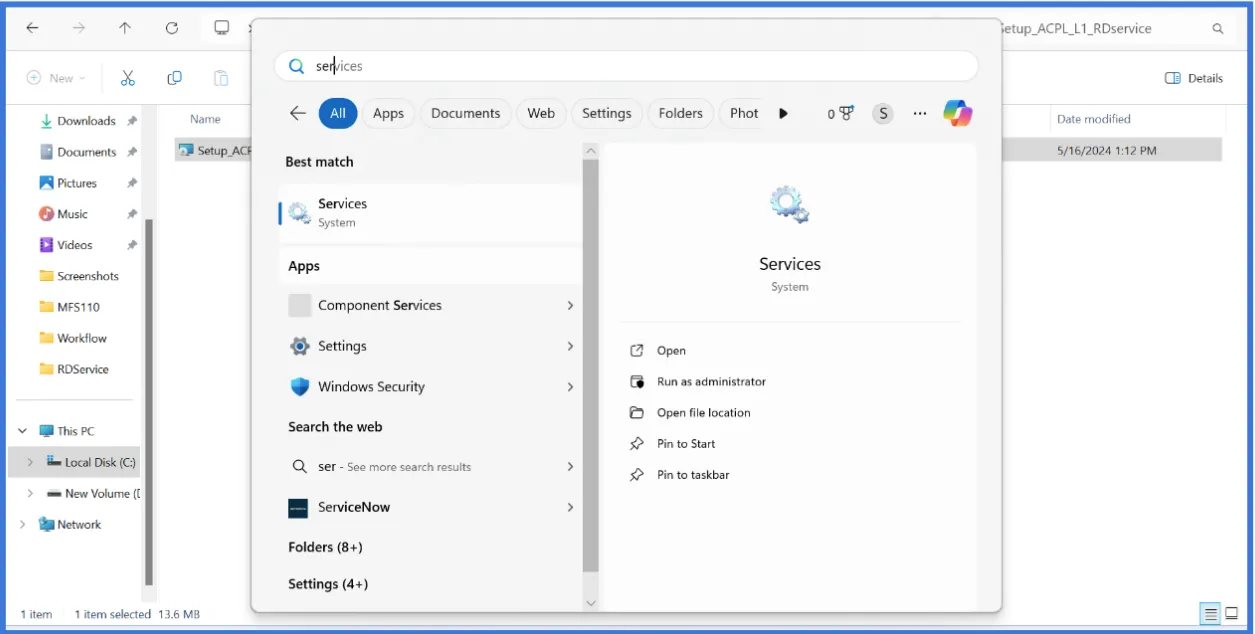The width and height of the screenshot is (1255, 634).
Task: Open the RDService folder in sidebar
Action: click(x=83, y=369)
